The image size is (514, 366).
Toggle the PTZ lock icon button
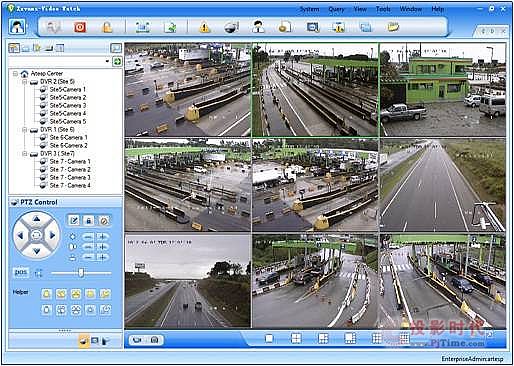point(89,220)
